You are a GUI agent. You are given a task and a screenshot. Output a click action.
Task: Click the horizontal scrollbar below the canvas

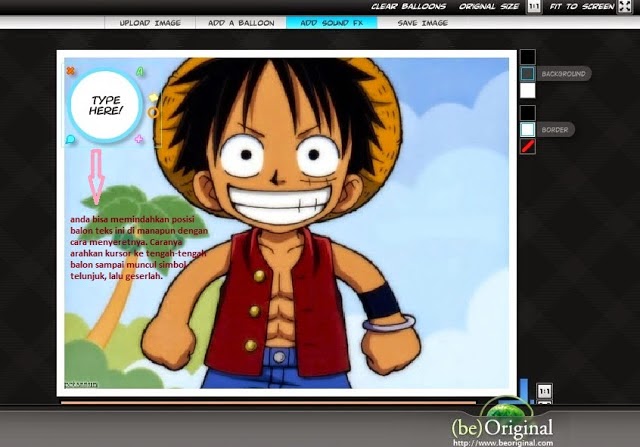pos(268,403)
